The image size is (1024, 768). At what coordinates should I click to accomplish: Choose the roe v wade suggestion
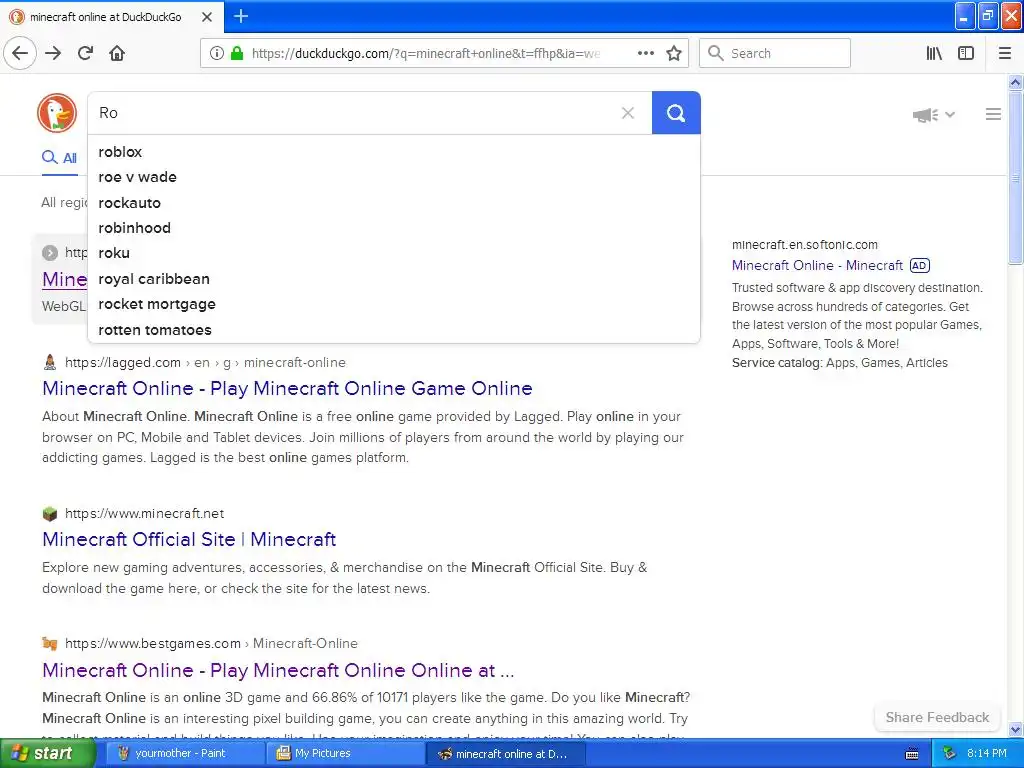(394, 177)
